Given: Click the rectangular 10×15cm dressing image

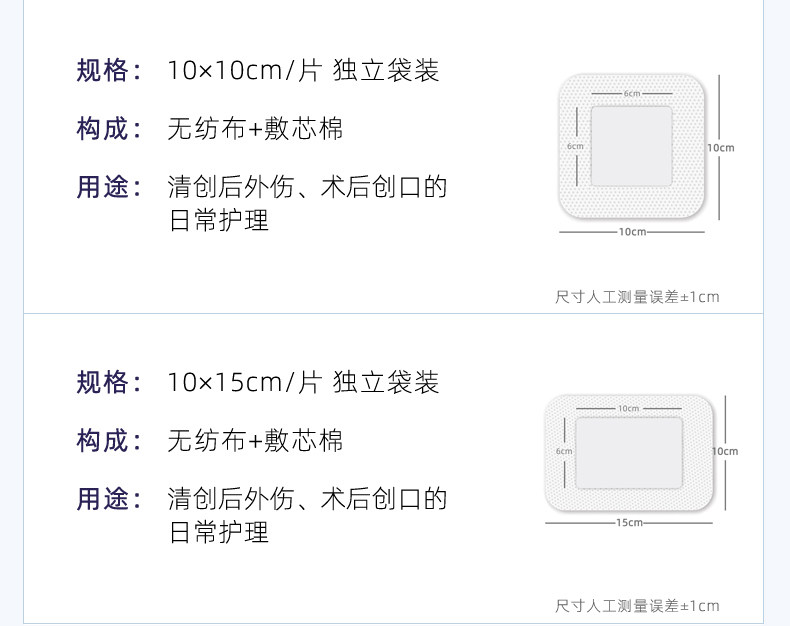Looking at the screenshot, I should [x=627, y=452].
